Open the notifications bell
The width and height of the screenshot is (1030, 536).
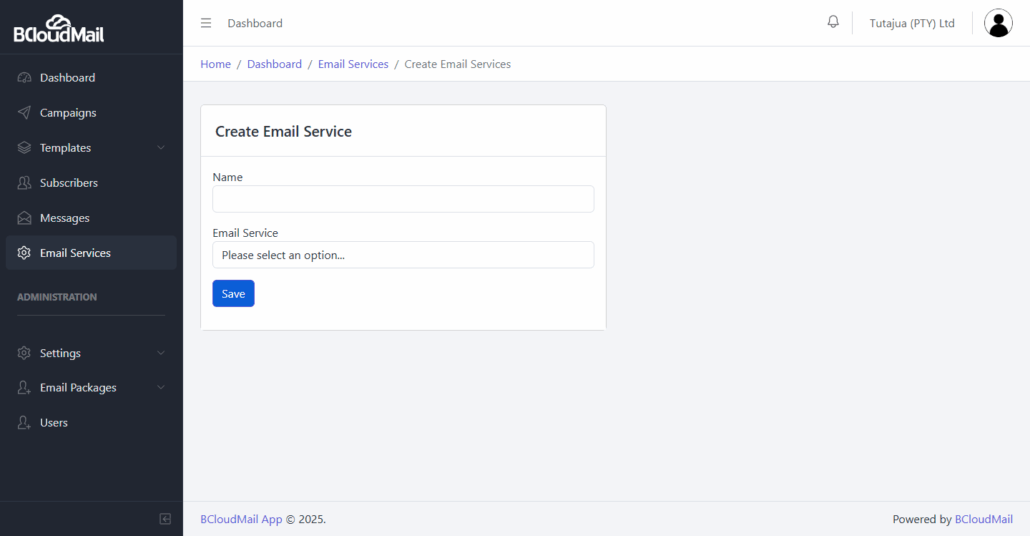tap(833, 22)
